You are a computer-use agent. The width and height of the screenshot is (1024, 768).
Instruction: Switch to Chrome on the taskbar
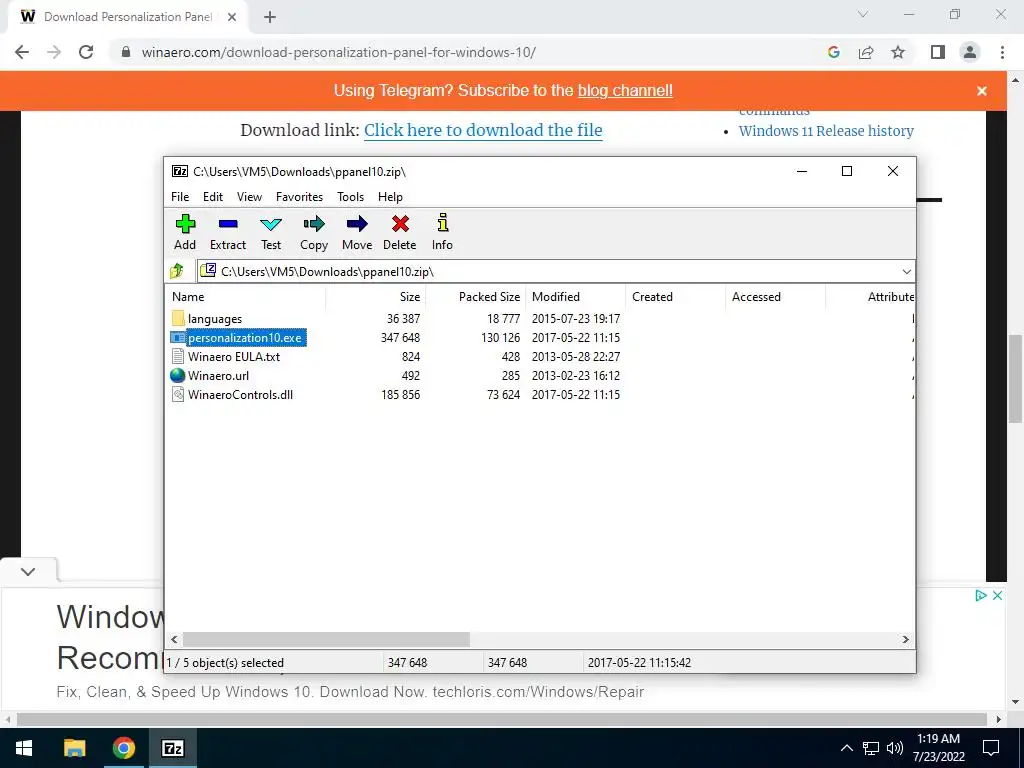pos(123,748)
